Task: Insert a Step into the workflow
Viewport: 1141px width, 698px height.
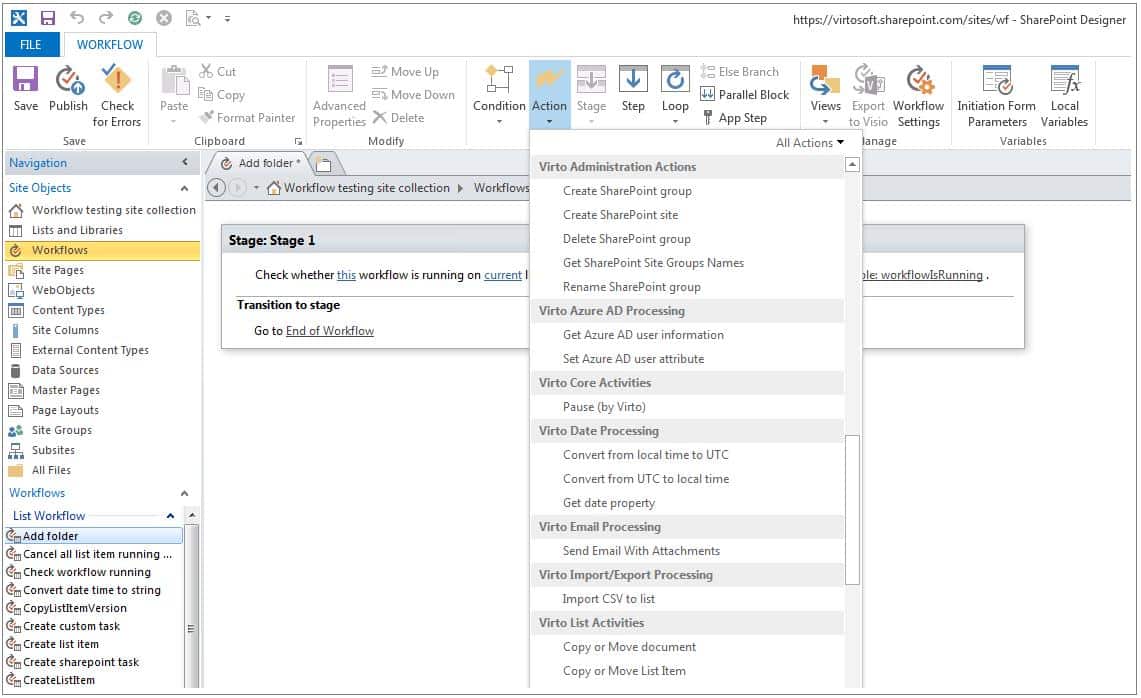Action: click(x=633, y=88)
